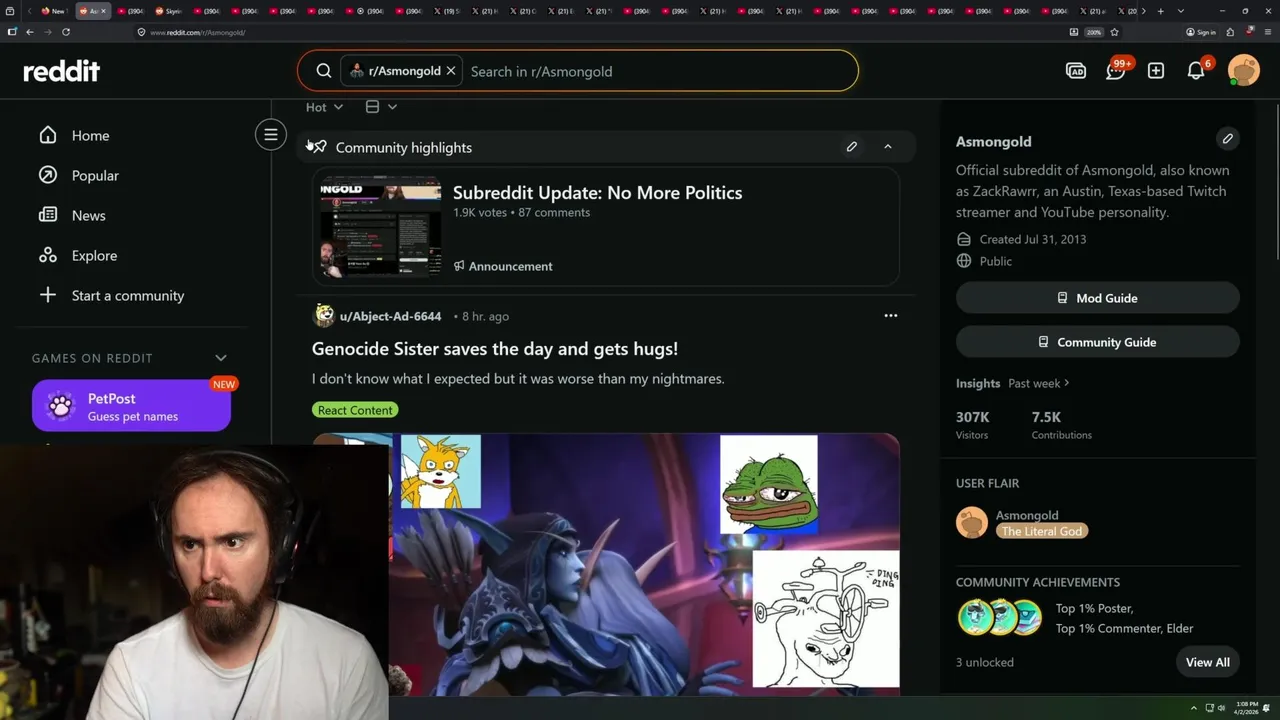Click the 307K Visitors stat
This screenshot has width=1280, height=720.
coord(973,425)
